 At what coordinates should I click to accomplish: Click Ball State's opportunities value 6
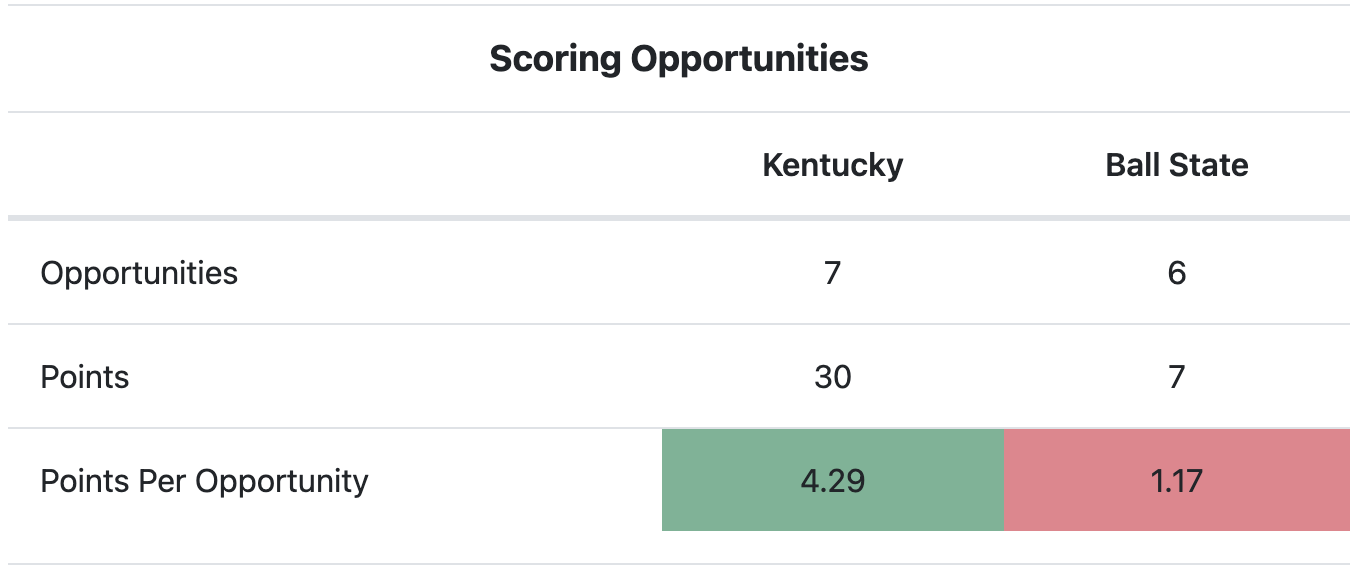tap(1177, 273)
